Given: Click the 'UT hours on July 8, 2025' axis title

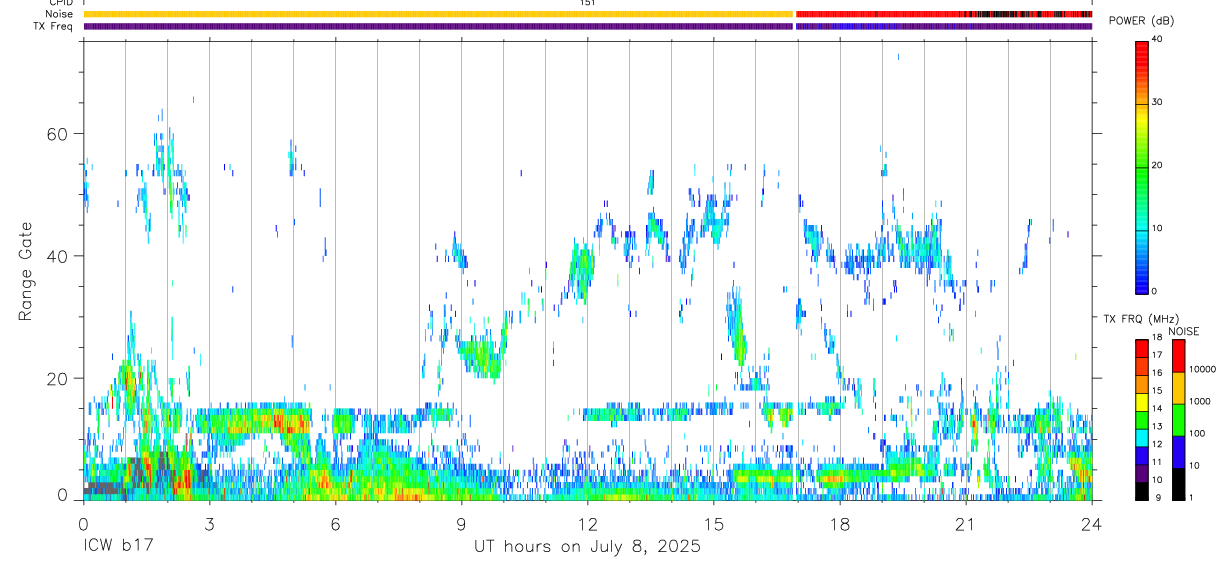Looking at the screenshot, I should pyautogui.click(x=587, y=547).
